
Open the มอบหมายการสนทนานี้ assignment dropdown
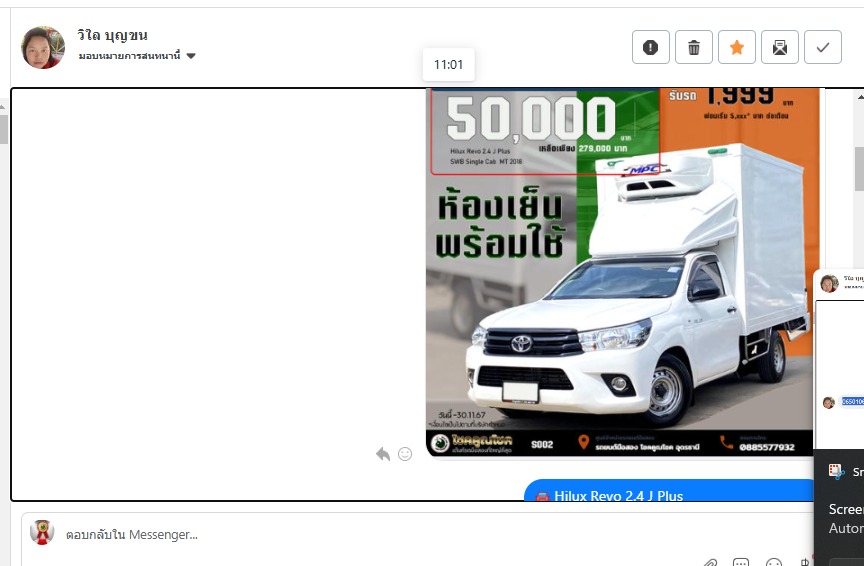pos(137,56)
